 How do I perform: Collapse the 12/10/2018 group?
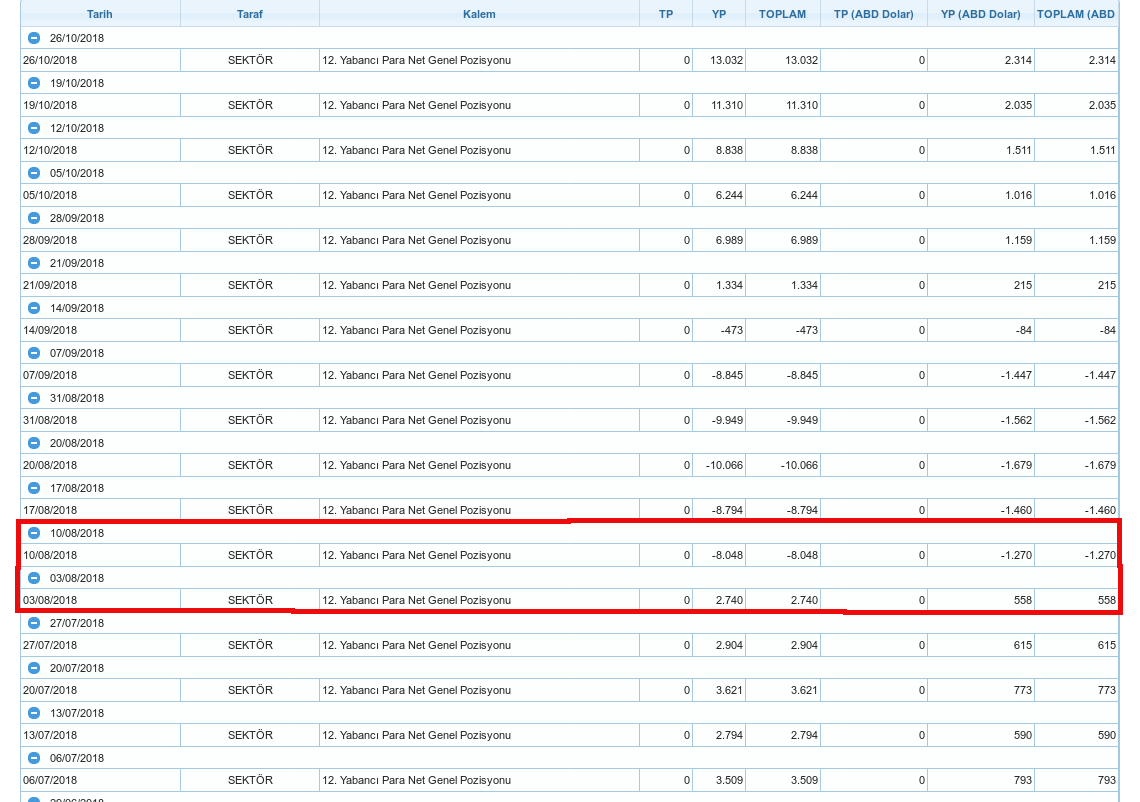[33, 128]
